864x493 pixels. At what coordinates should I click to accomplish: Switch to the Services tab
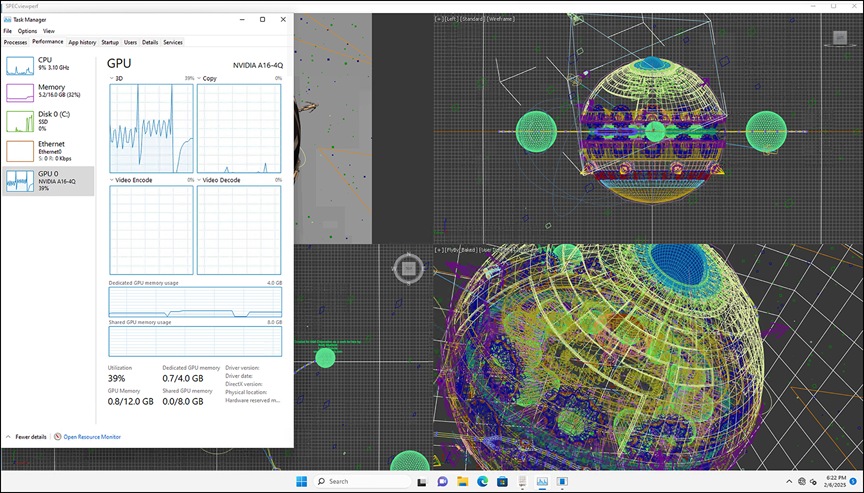(172, 42)
